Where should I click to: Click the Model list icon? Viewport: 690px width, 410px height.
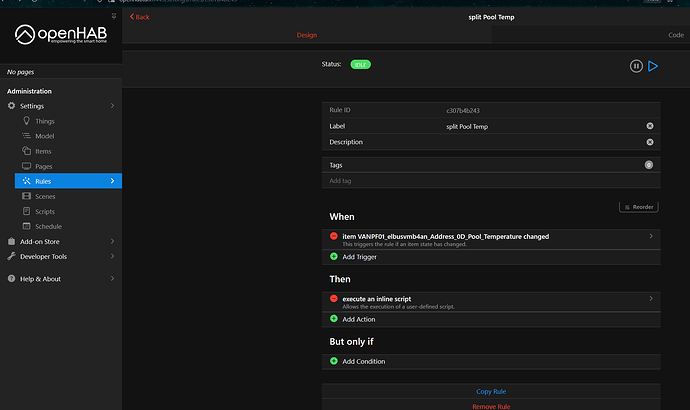pyautogui.click(x=26, y=135)
